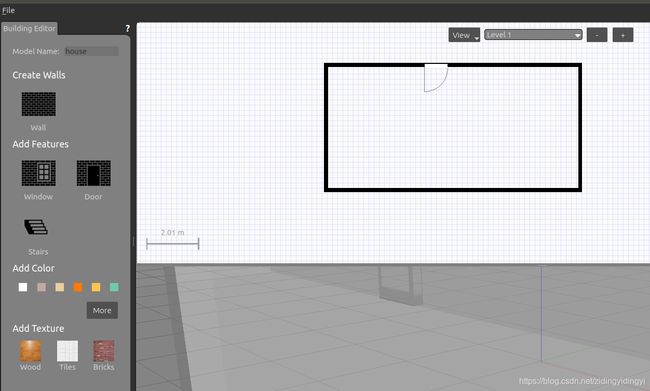Select the door arc in the floor plan
Image resolution: width=650 pixels, height=391 pixels.
coord(436,78)
